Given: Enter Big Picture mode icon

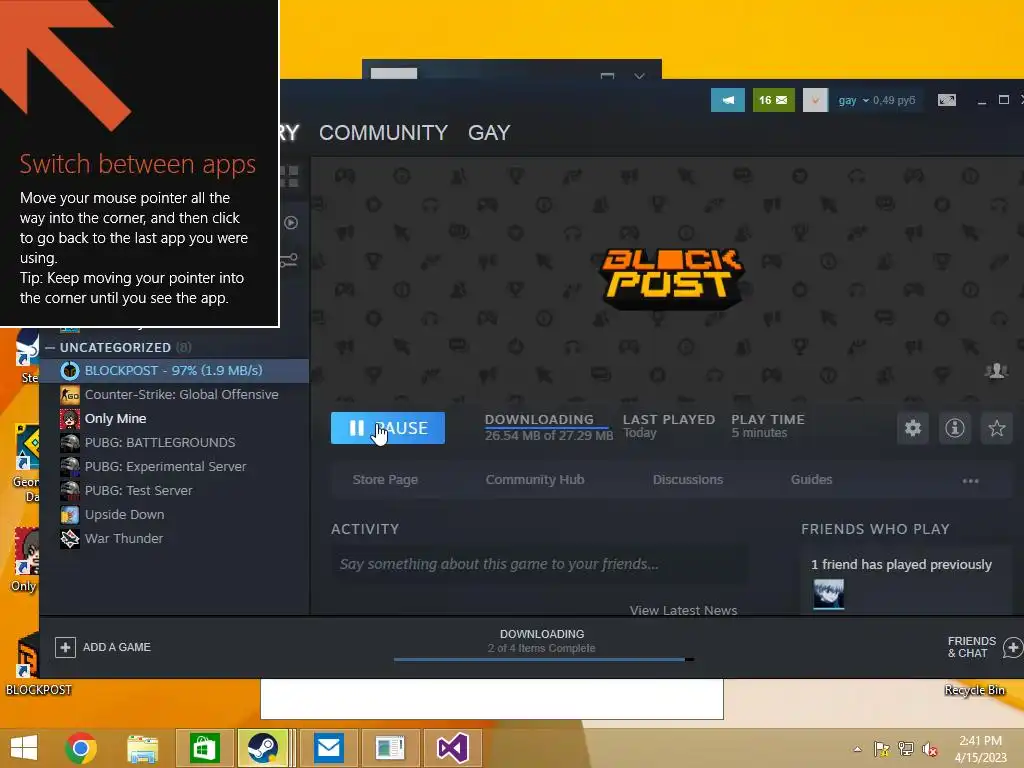Looking at the screenshot, I should click(x=946, y=100).
